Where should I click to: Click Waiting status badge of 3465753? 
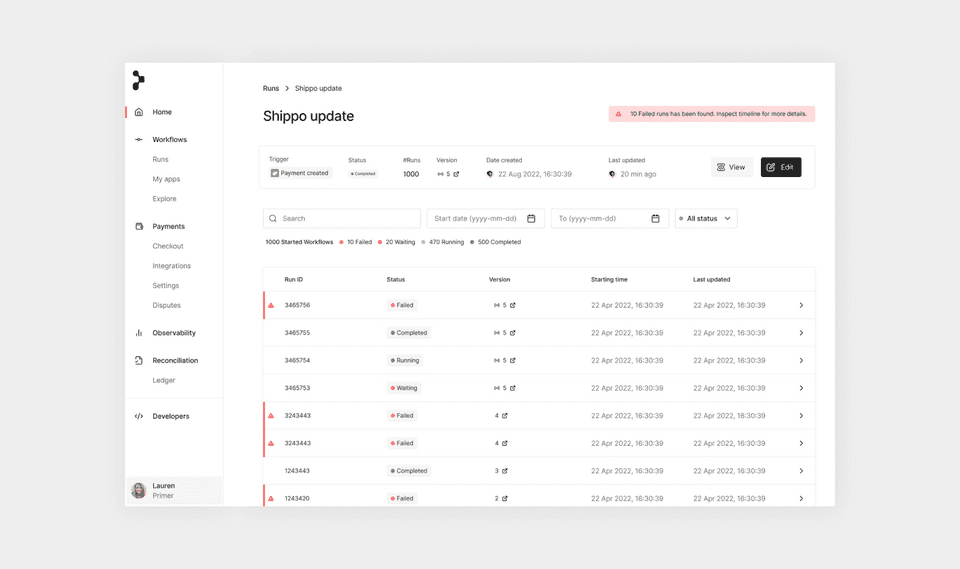pos(404,388)
